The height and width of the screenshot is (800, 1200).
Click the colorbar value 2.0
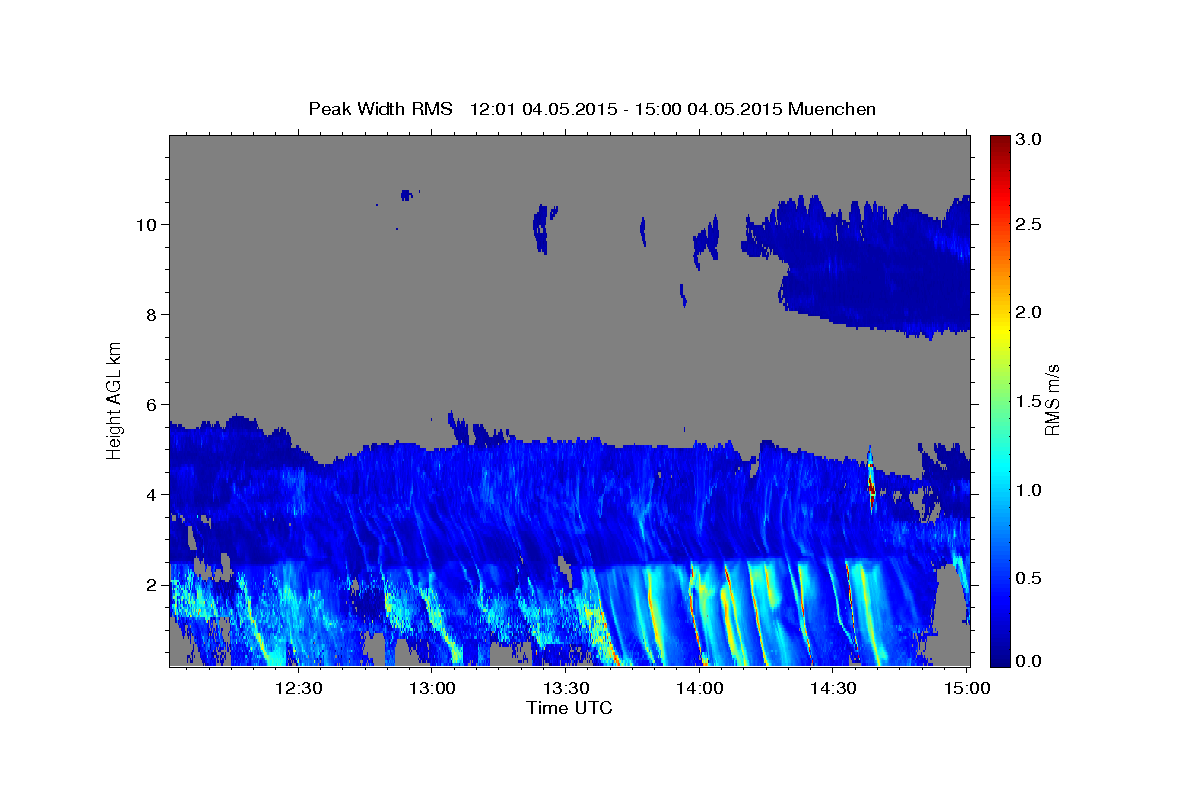click(1030, 312)
